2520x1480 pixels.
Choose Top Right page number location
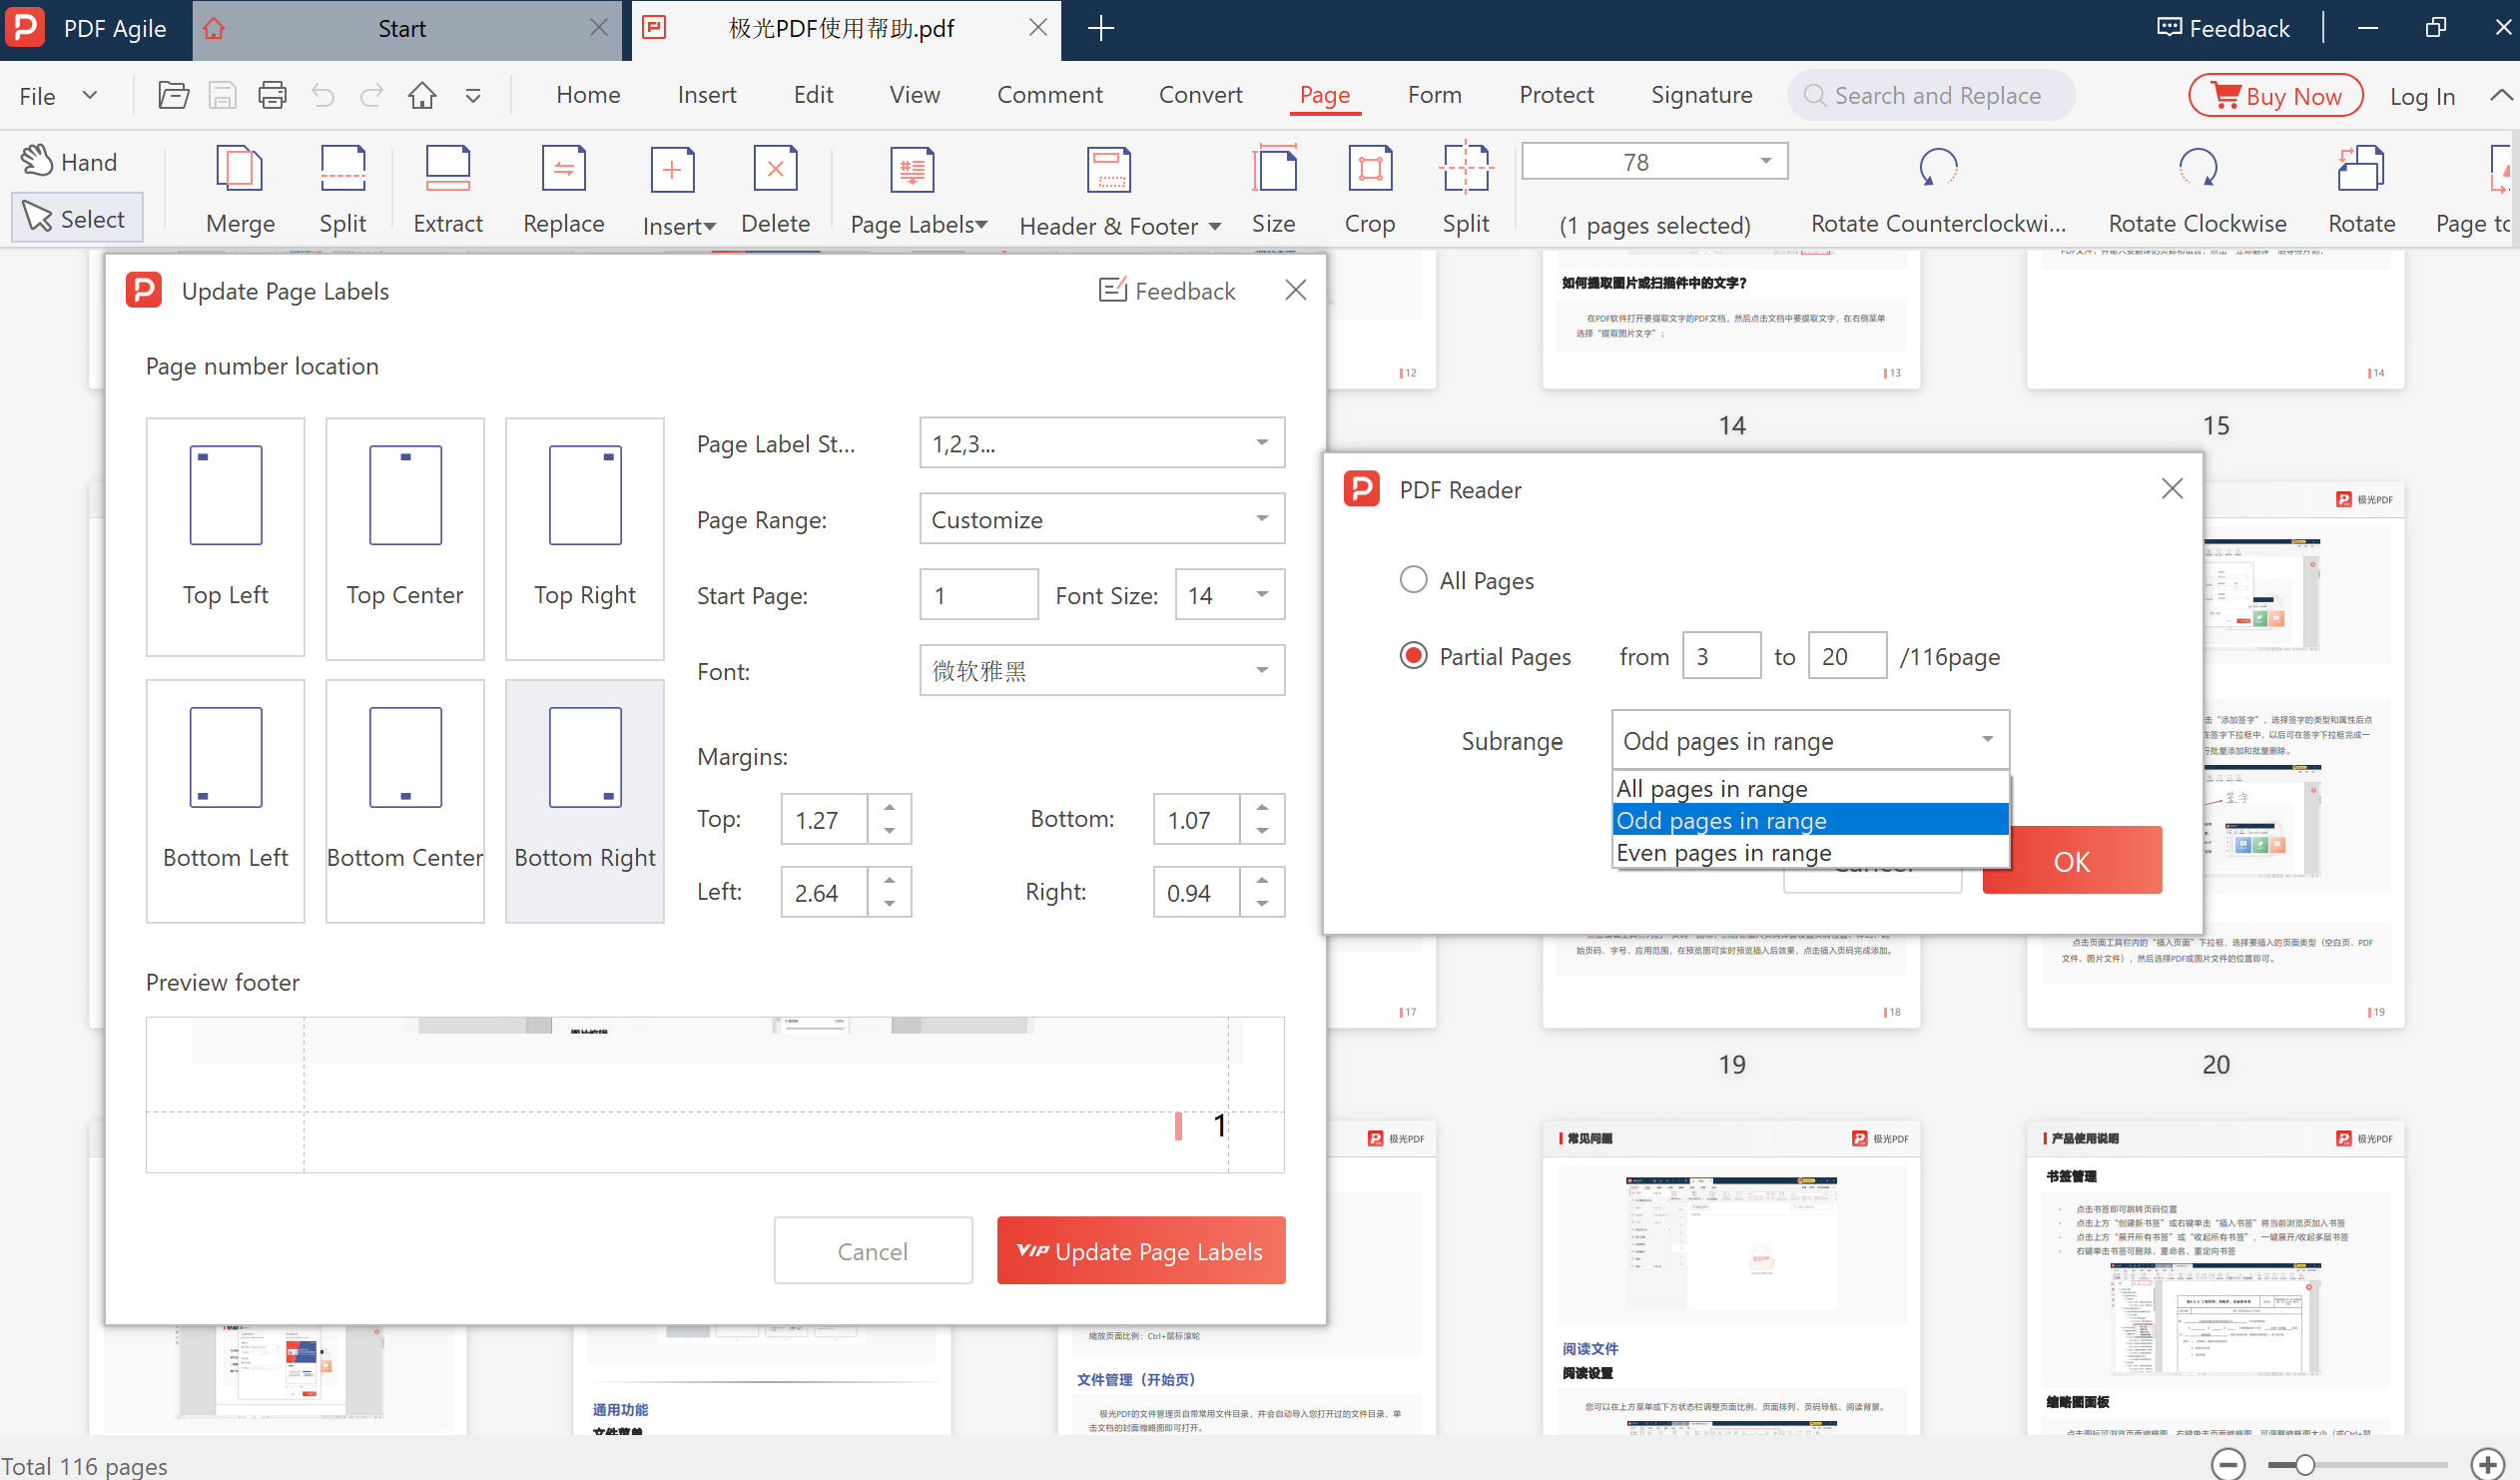point(585,537)
